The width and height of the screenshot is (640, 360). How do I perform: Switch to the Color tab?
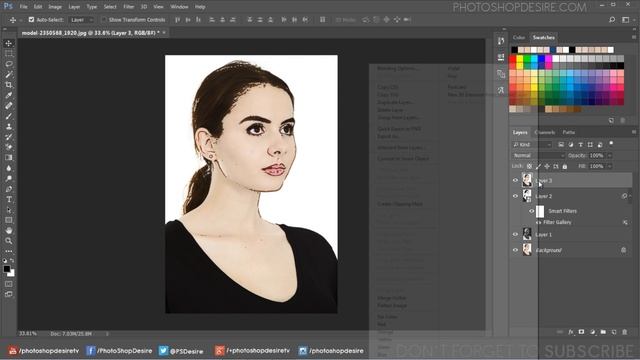(x=519, y=38)
